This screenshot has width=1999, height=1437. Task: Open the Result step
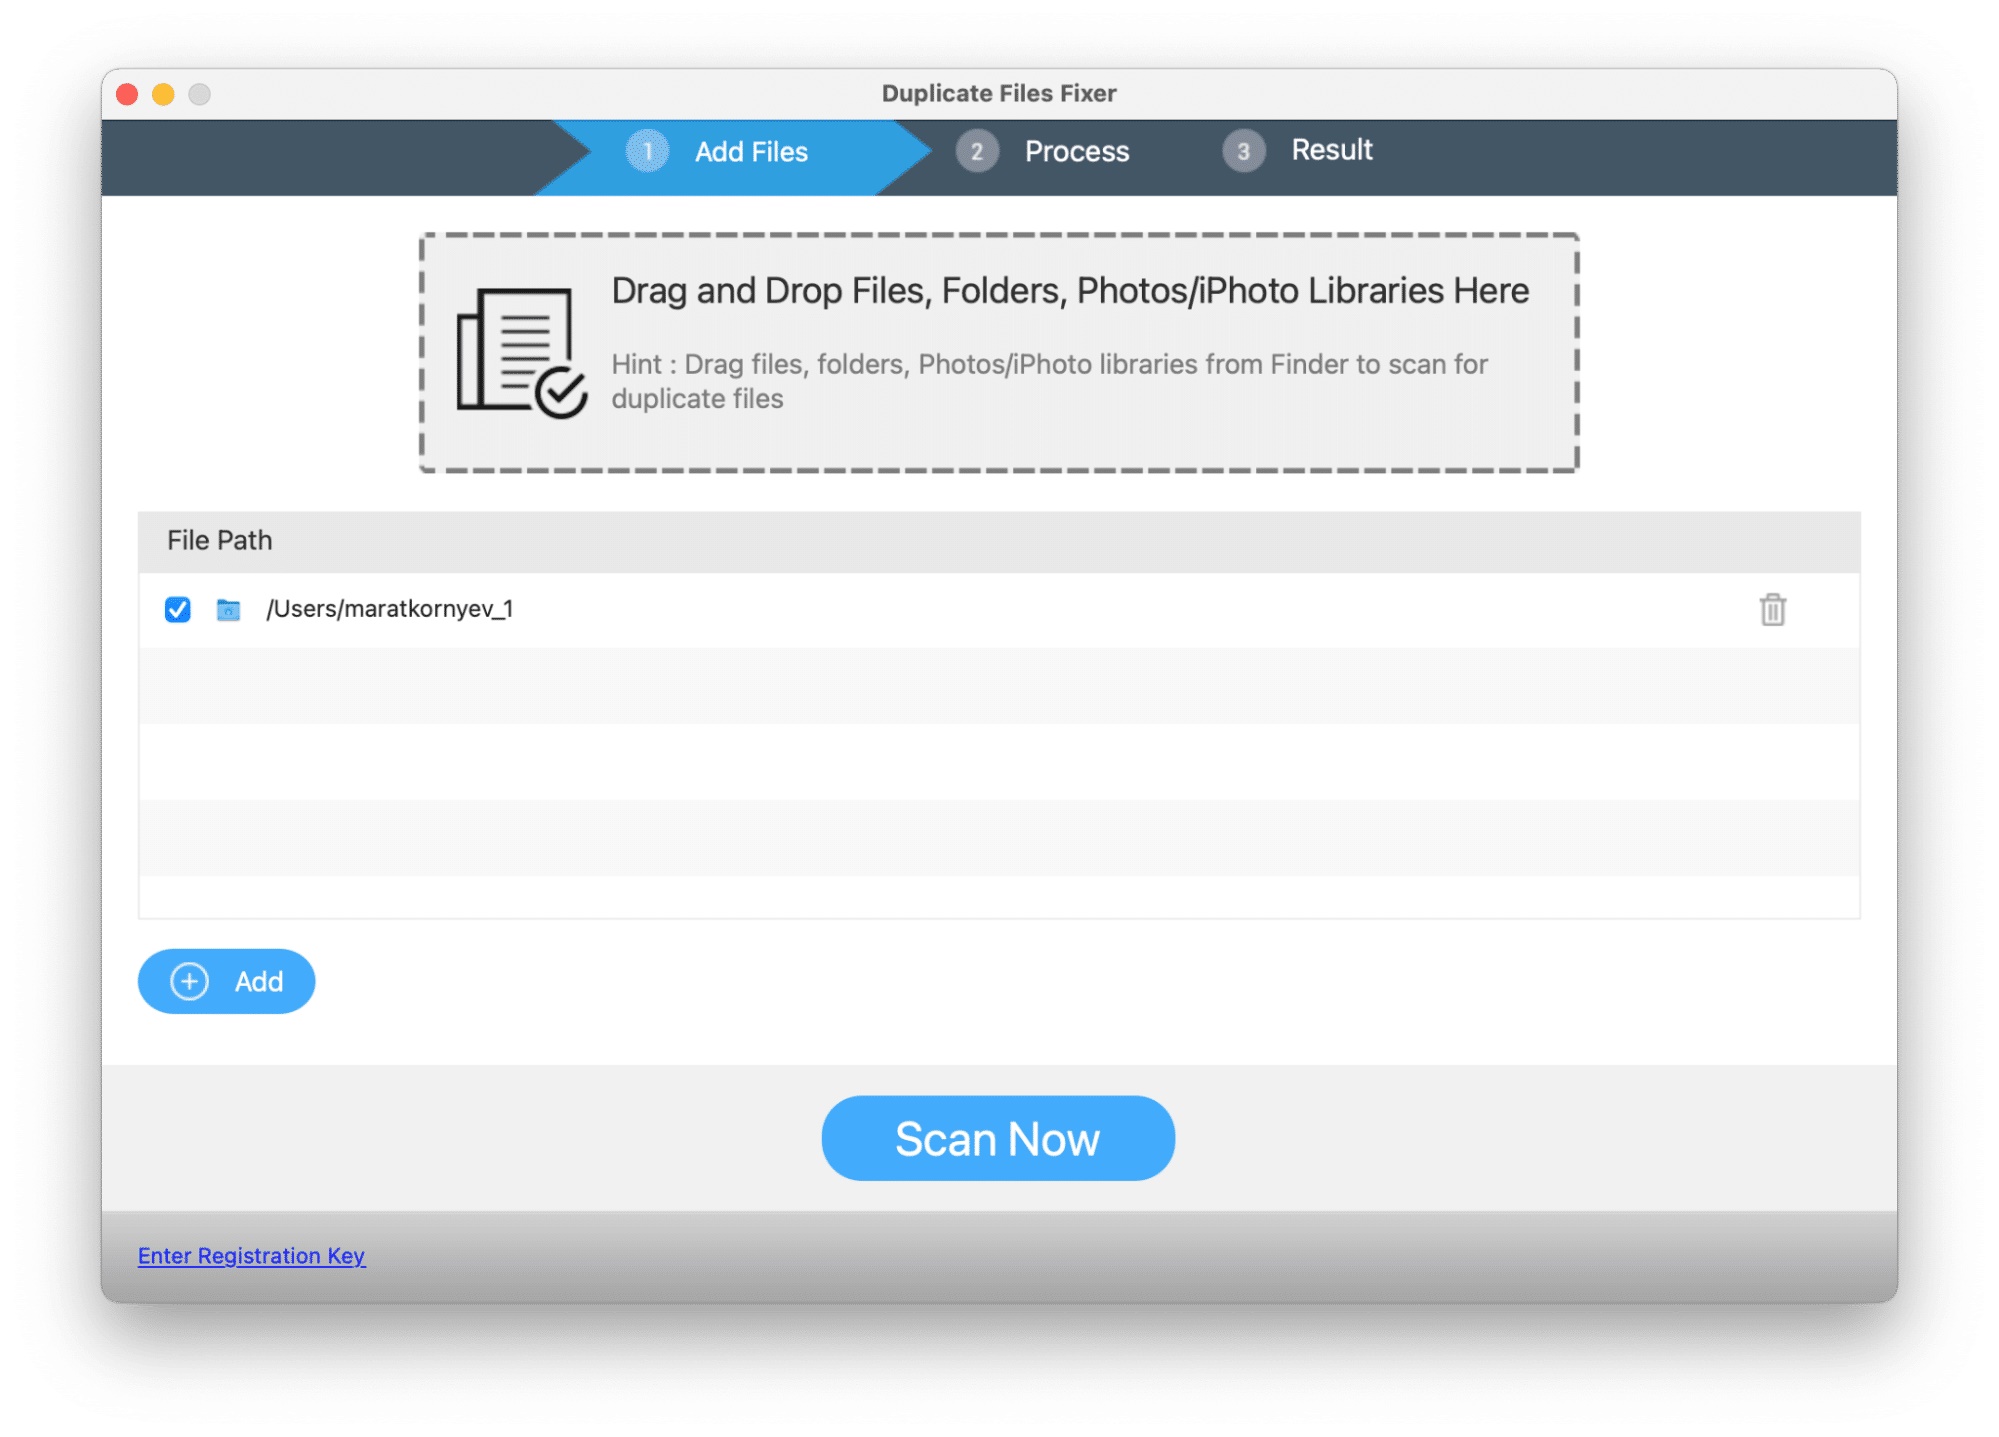(1331, 150)
